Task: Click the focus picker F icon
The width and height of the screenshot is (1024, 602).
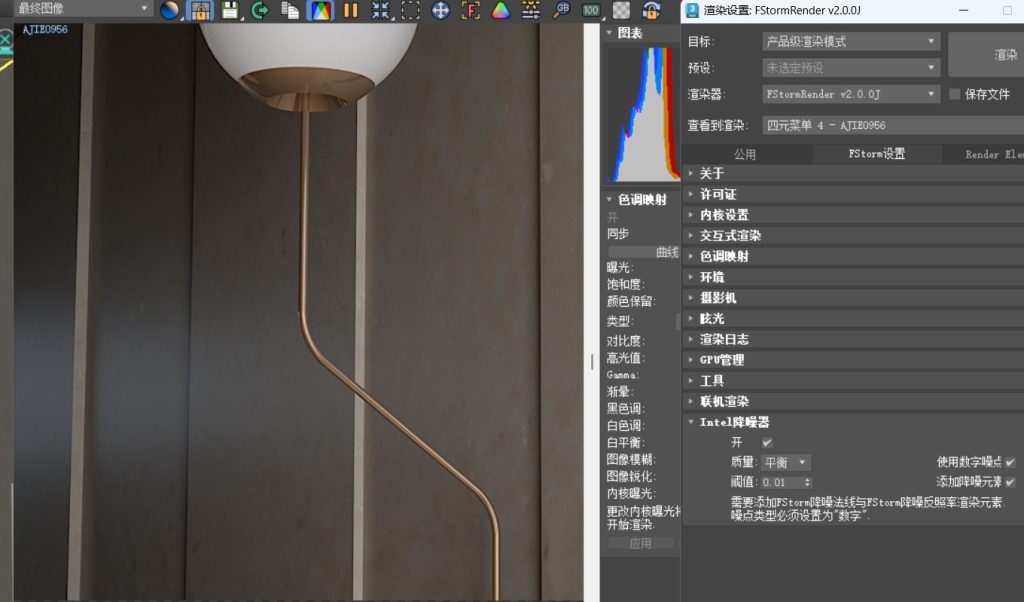Action: 470,10
